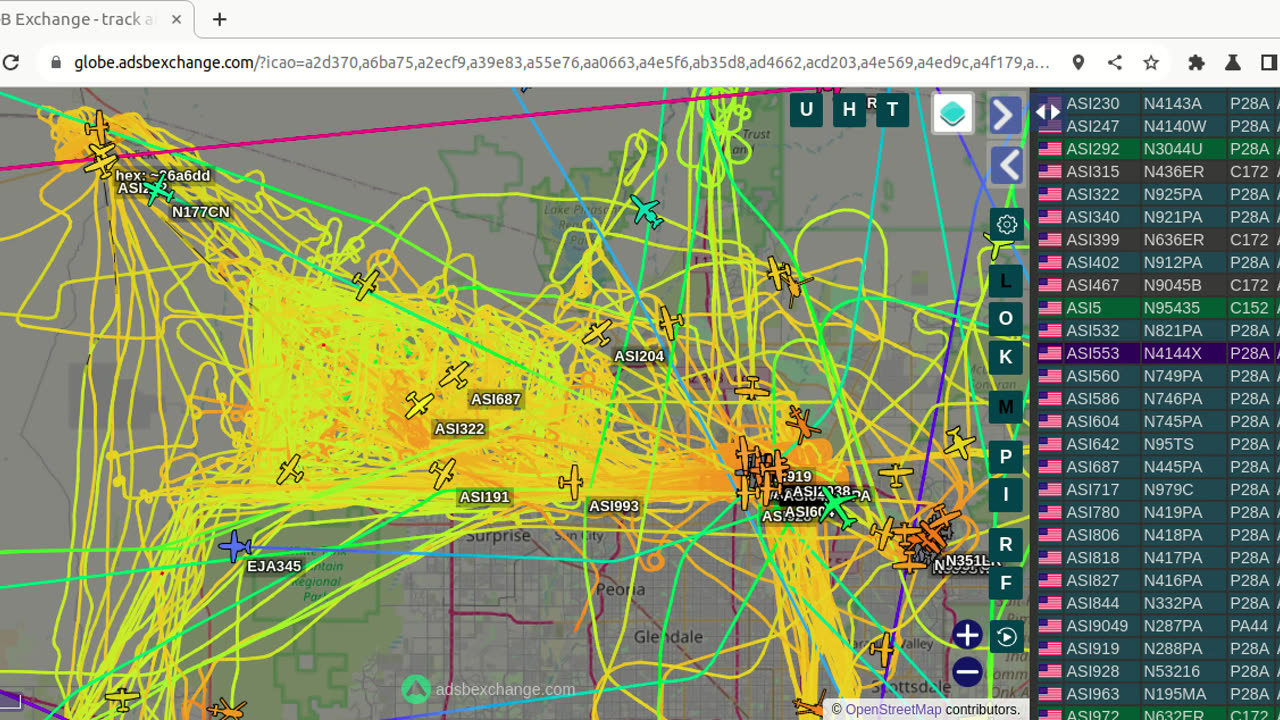Open Chrome Labs flask icon
Screen dimensions: 1280x720
point(1232,62)
